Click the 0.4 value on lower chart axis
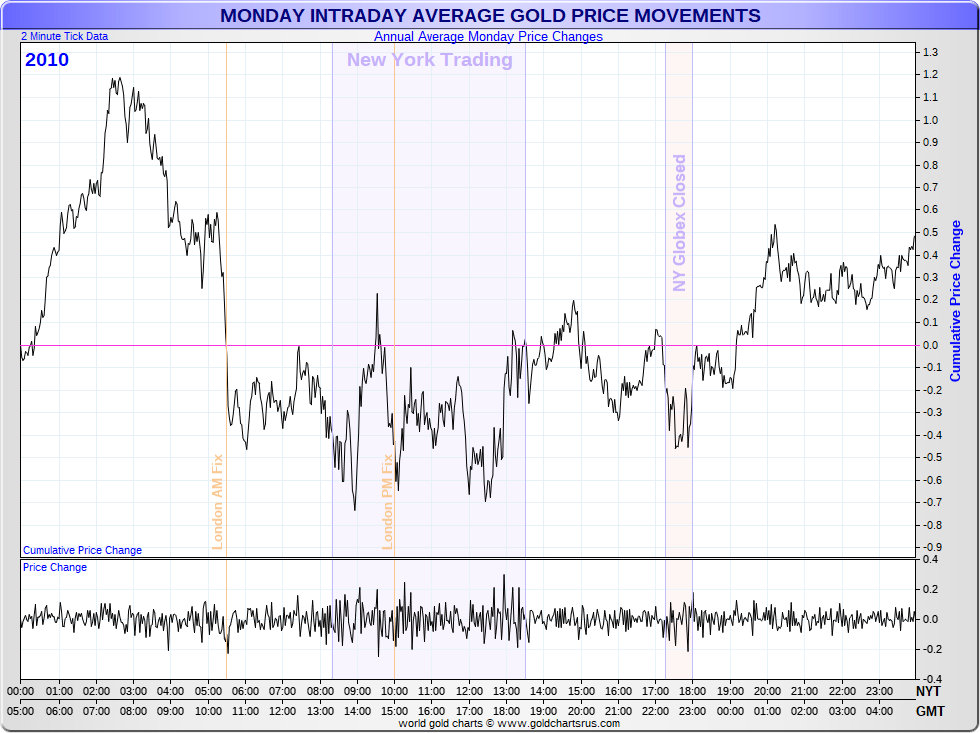This screenshot has height=733, width=980. pos(930,559)
